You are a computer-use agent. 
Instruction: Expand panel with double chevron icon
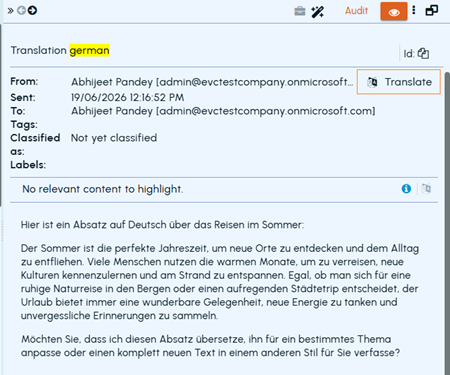point(10,11)
